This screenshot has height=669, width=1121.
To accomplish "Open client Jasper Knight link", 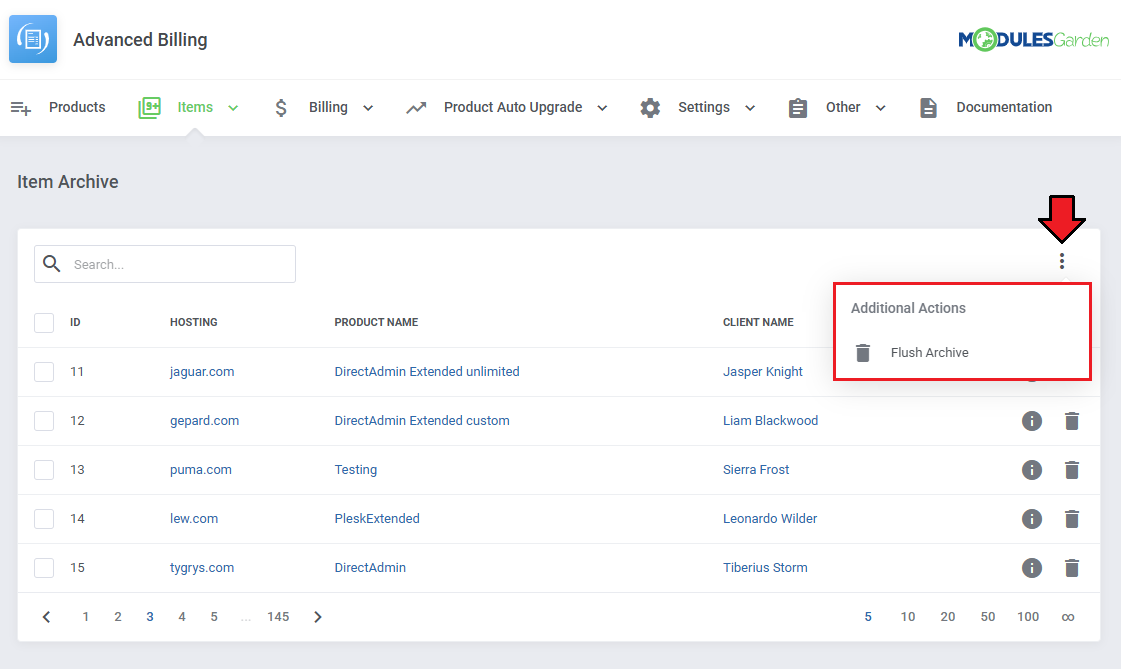I will pos(763,372).
